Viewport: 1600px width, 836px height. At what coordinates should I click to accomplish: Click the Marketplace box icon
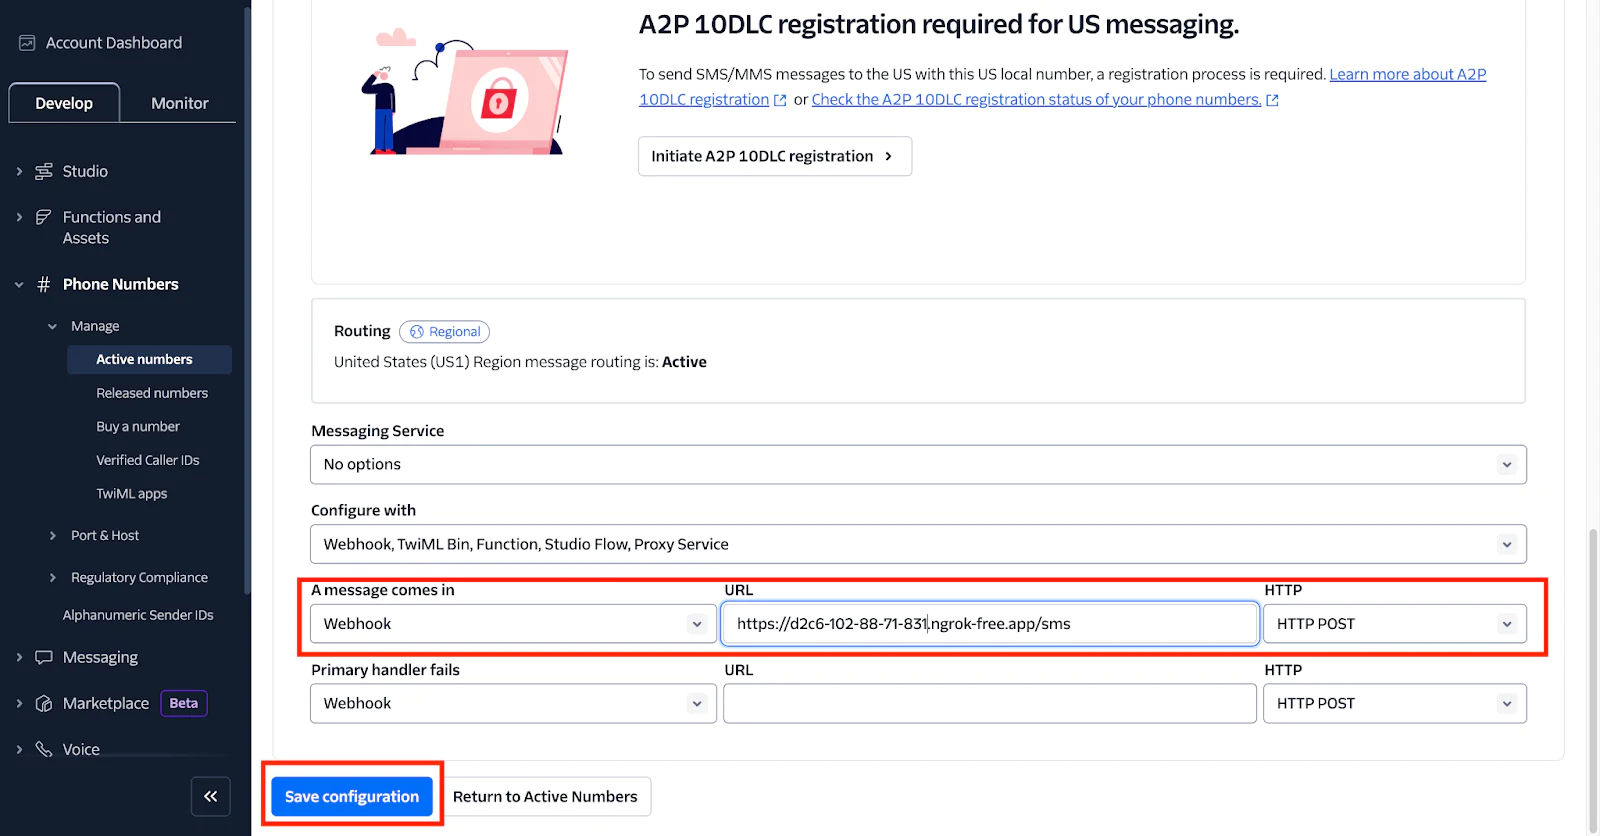(44, 703)
